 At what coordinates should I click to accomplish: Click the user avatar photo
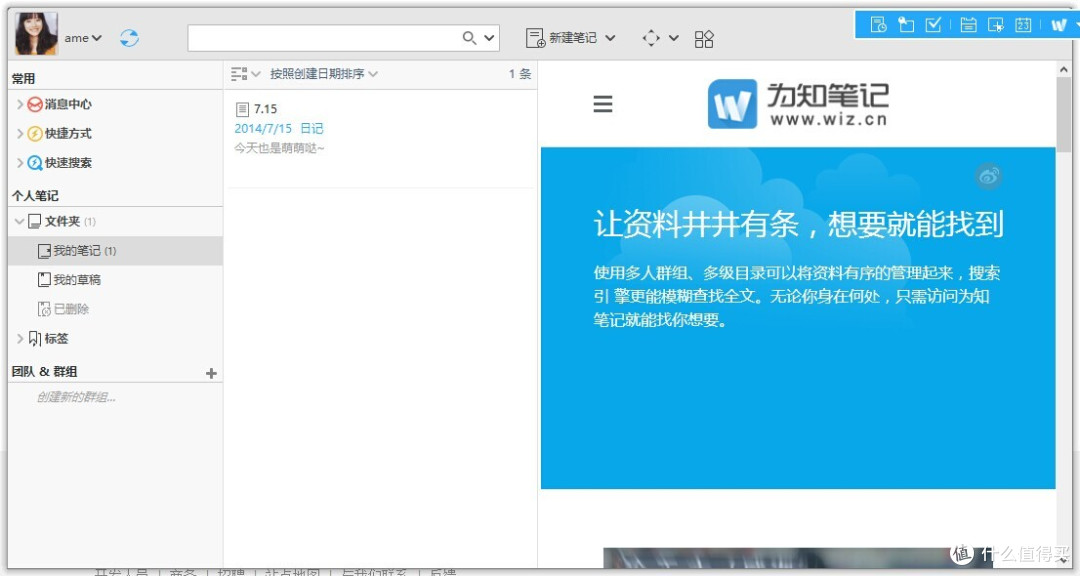[37, 34]
